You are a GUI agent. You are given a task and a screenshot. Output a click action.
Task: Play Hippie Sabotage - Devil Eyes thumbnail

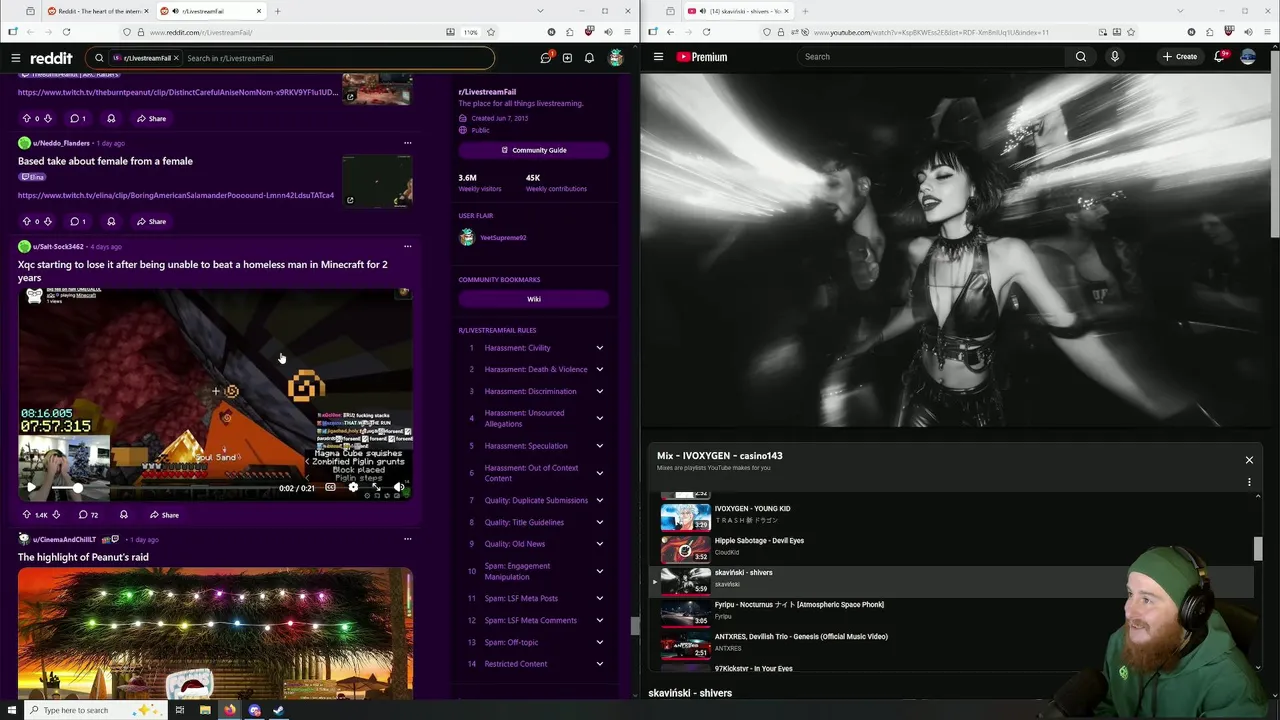pyautogui.click(x=686, y=548)
